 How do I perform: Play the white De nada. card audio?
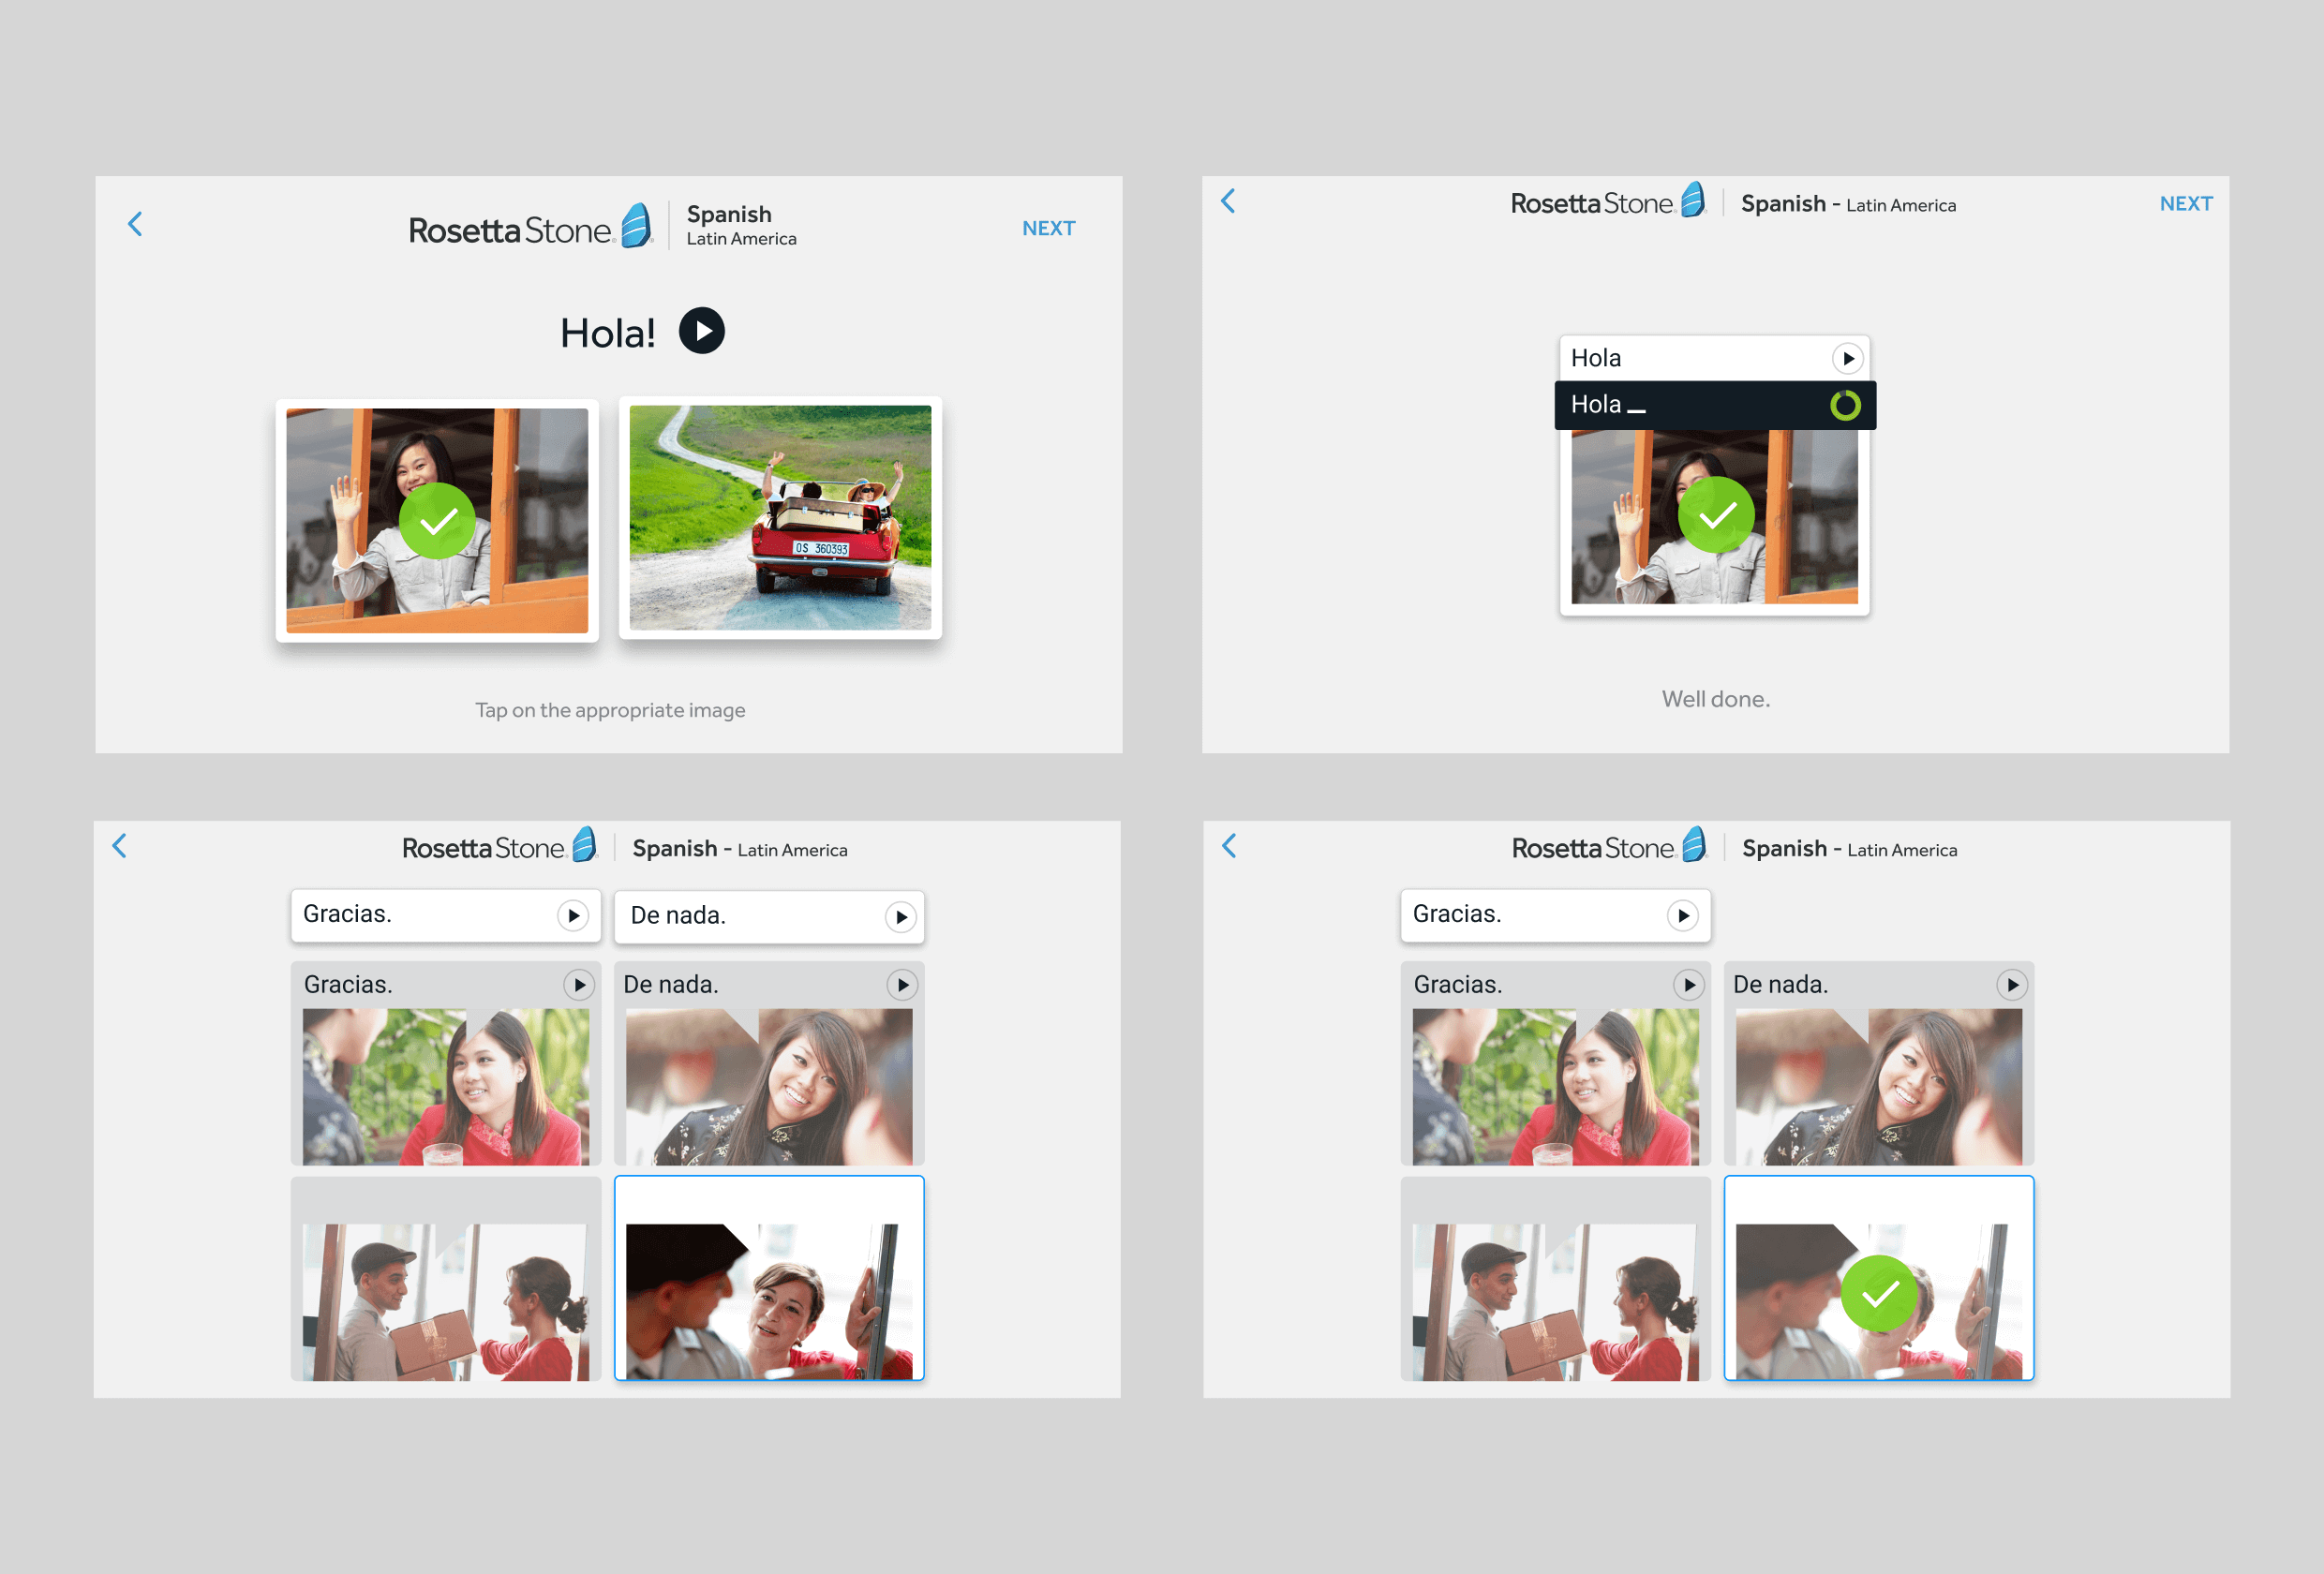click(x=900, y=916)
